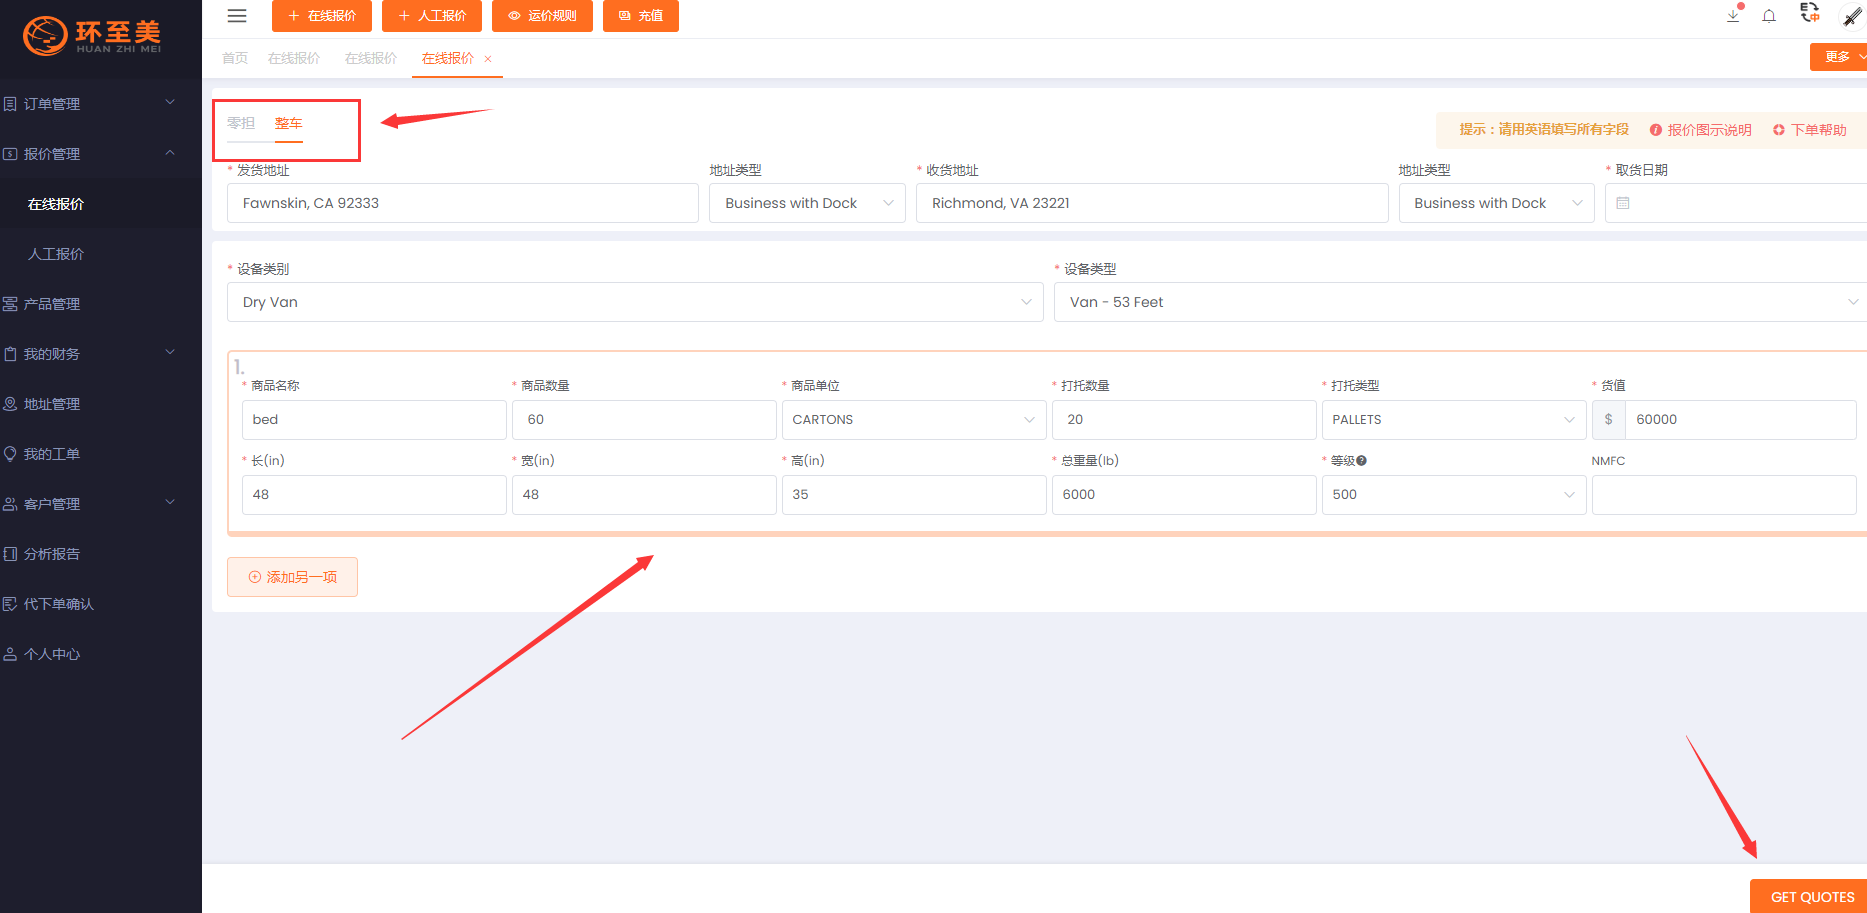
Task: Click the 发货地址 input field
Action: pos(462,203)
